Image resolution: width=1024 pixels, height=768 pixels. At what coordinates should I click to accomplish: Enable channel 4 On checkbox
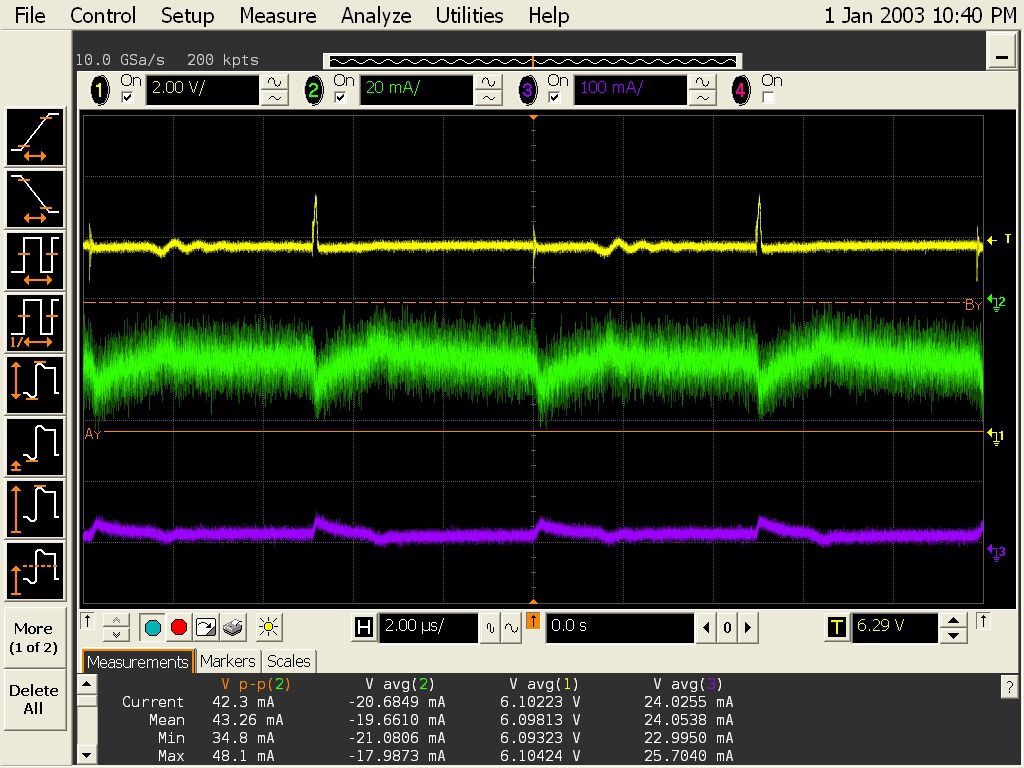click(x=768, y=98)
